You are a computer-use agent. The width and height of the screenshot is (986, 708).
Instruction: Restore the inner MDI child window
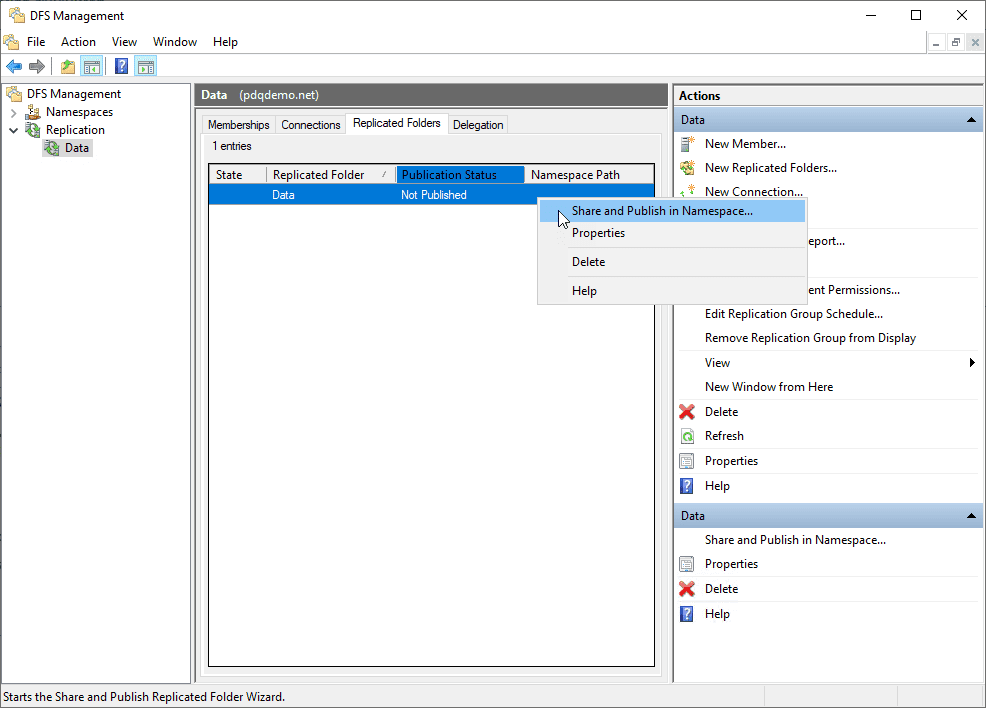[x=956, y=43]
